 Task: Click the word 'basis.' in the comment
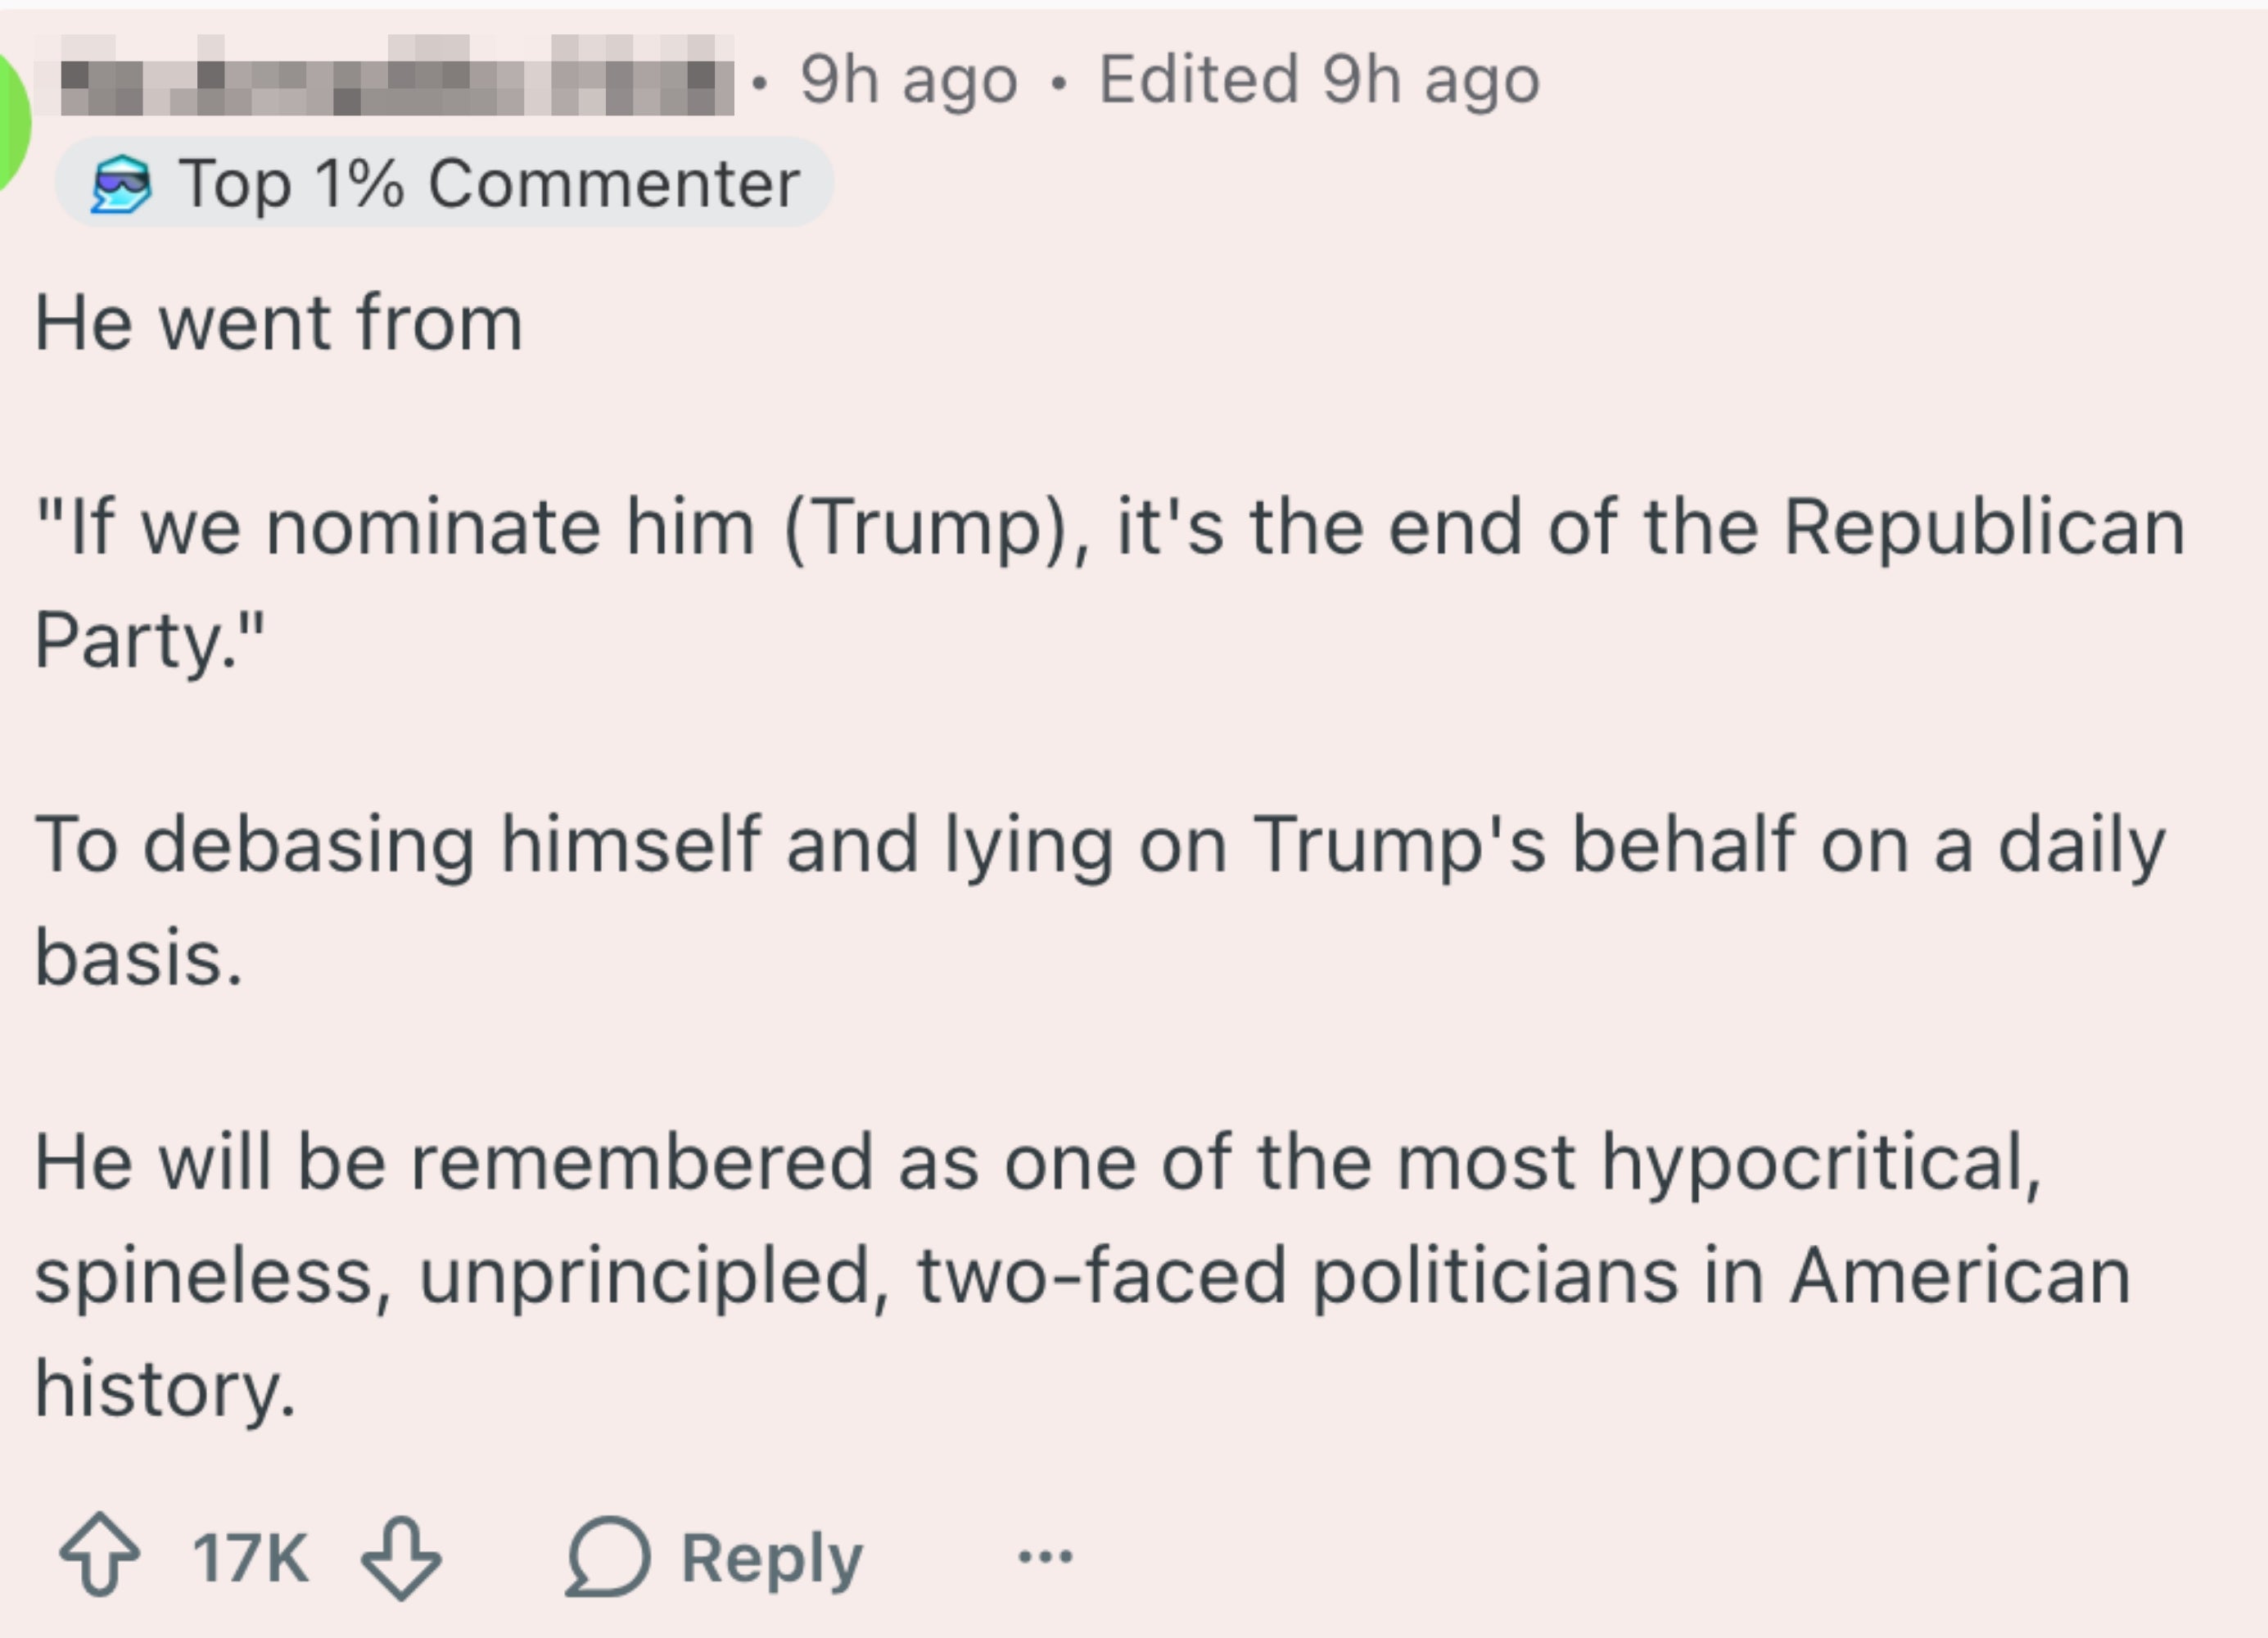[x=138, y=958]
